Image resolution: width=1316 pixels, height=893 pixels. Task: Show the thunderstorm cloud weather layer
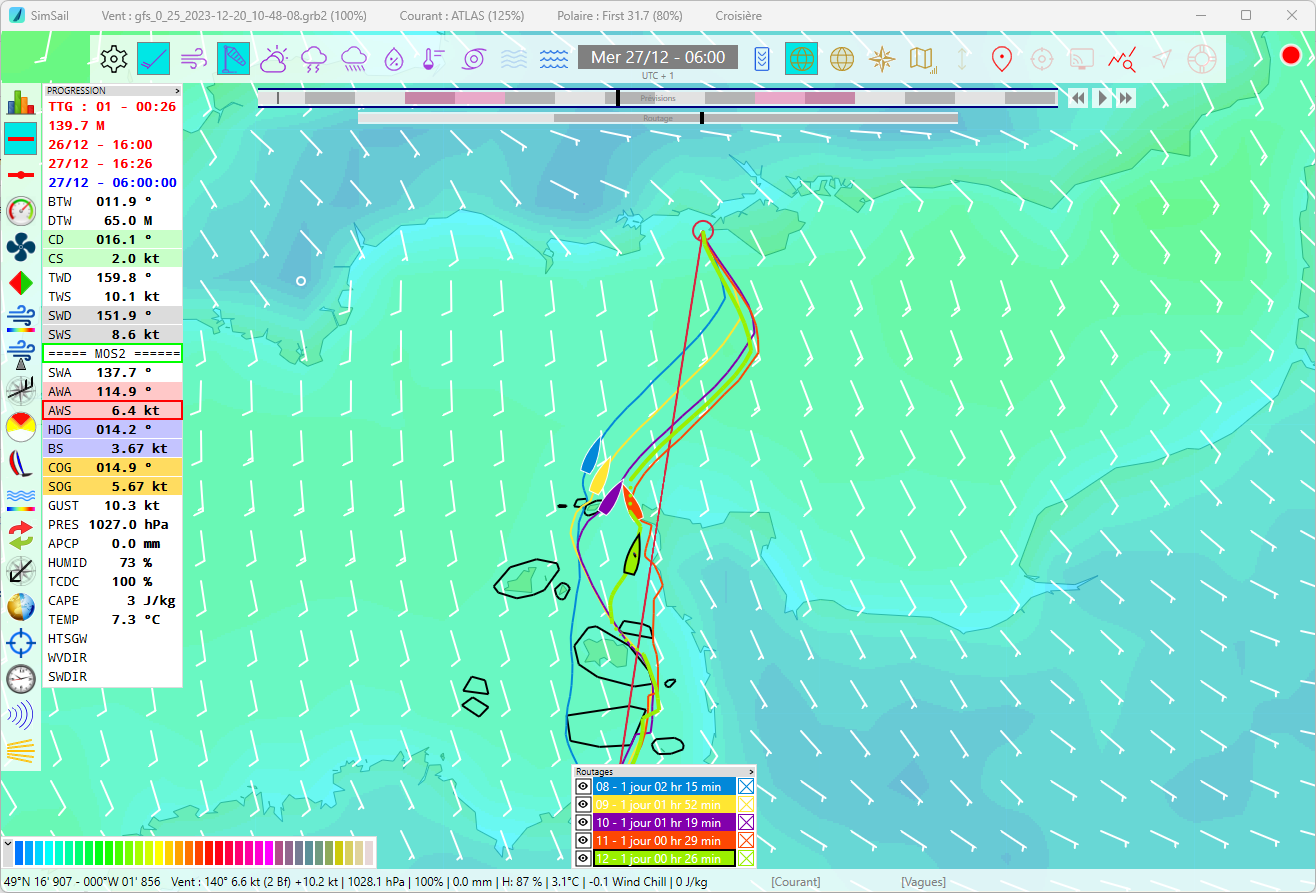point(313,59)
